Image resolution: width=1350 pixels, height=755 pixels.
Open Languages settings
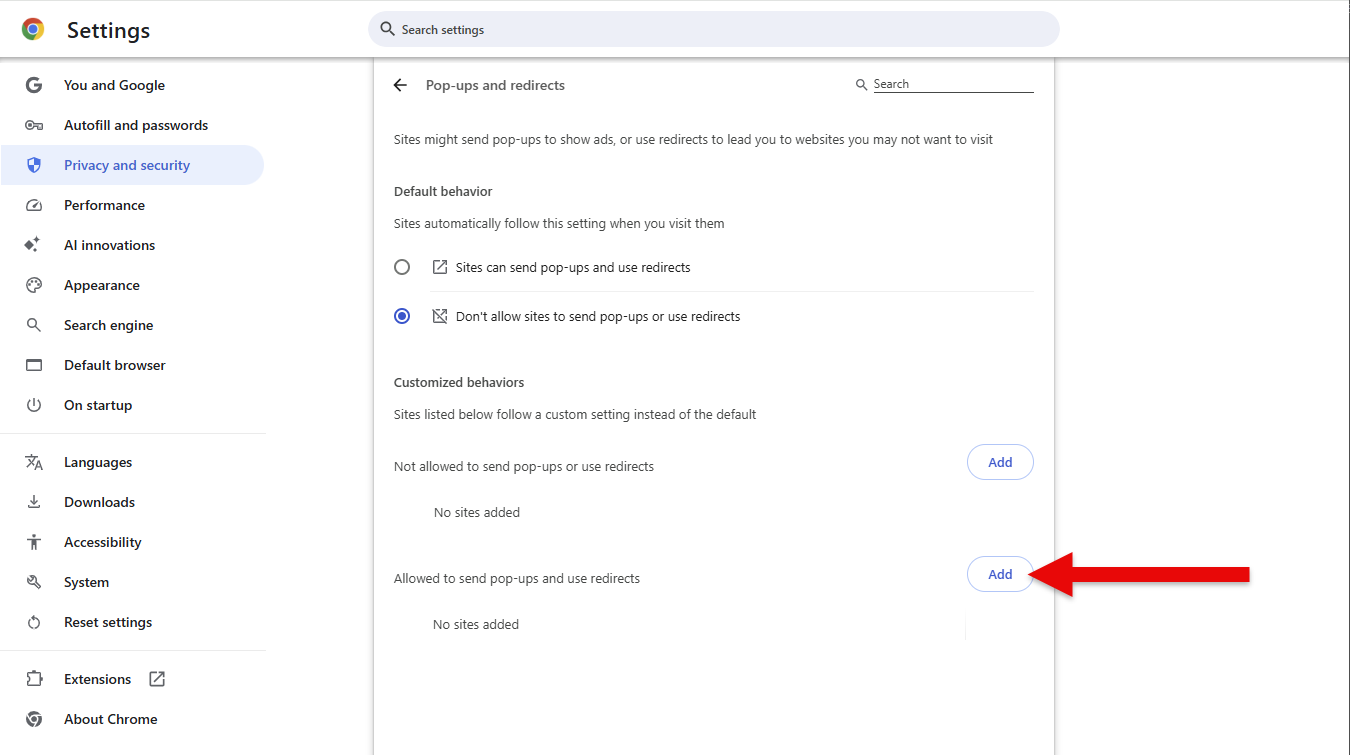click(98, 462)
